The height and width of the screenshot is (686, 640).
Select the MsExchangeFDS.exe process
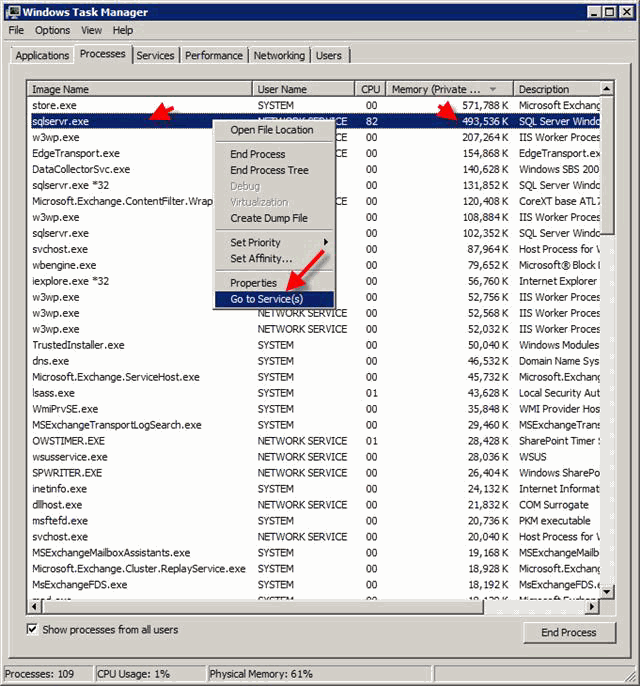coord(314,584)
